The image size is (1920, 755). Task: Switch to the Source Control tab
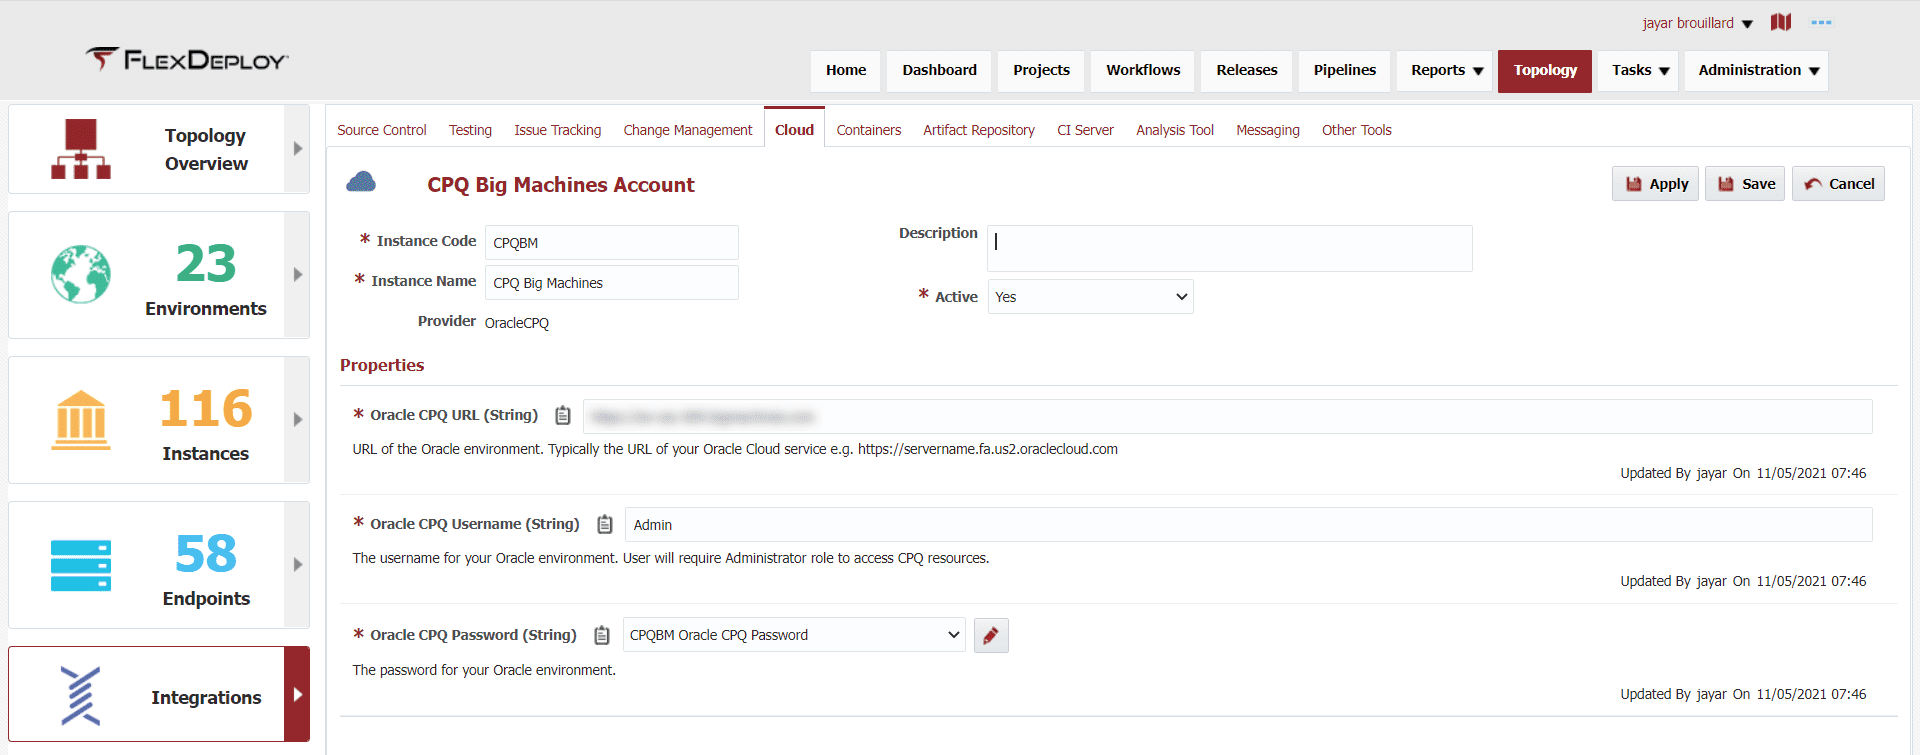click(x=382, y=130)
